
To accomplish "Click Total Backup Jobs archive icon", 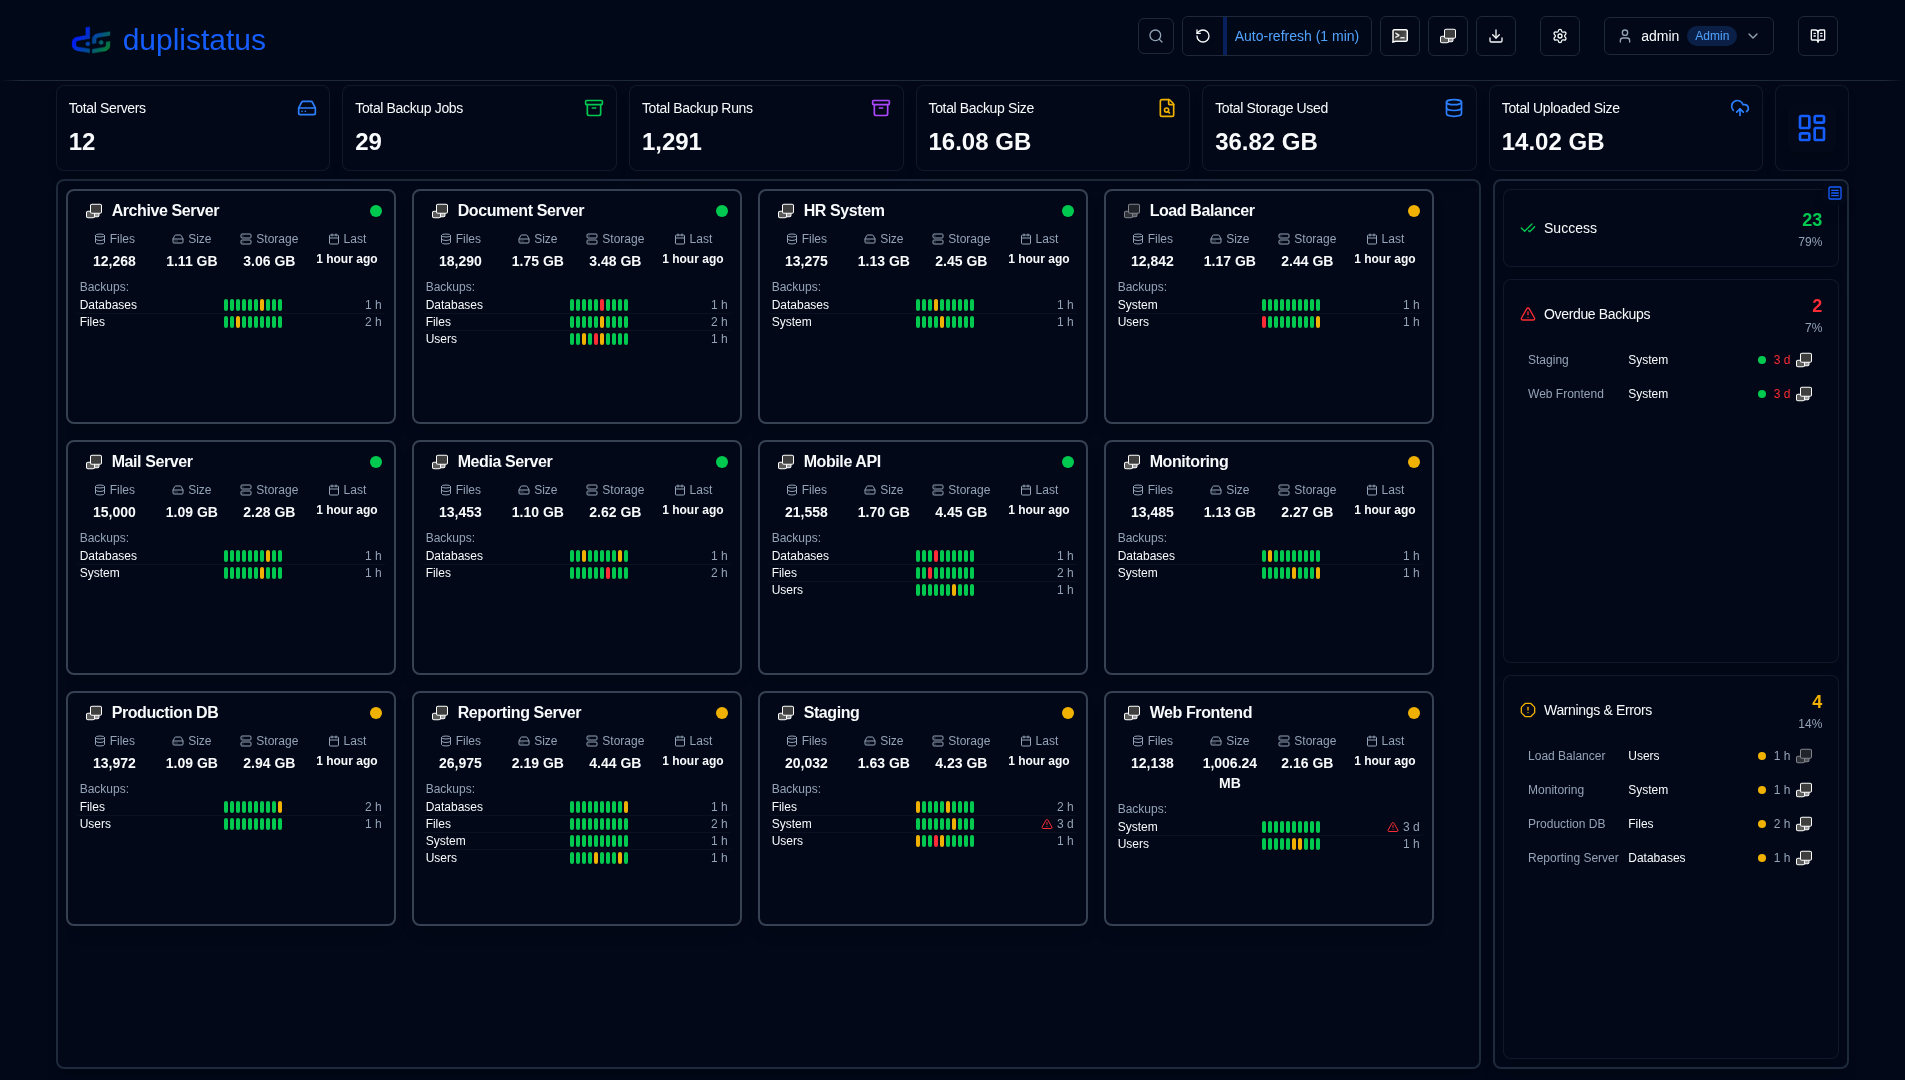I will [x=594, y=108].
